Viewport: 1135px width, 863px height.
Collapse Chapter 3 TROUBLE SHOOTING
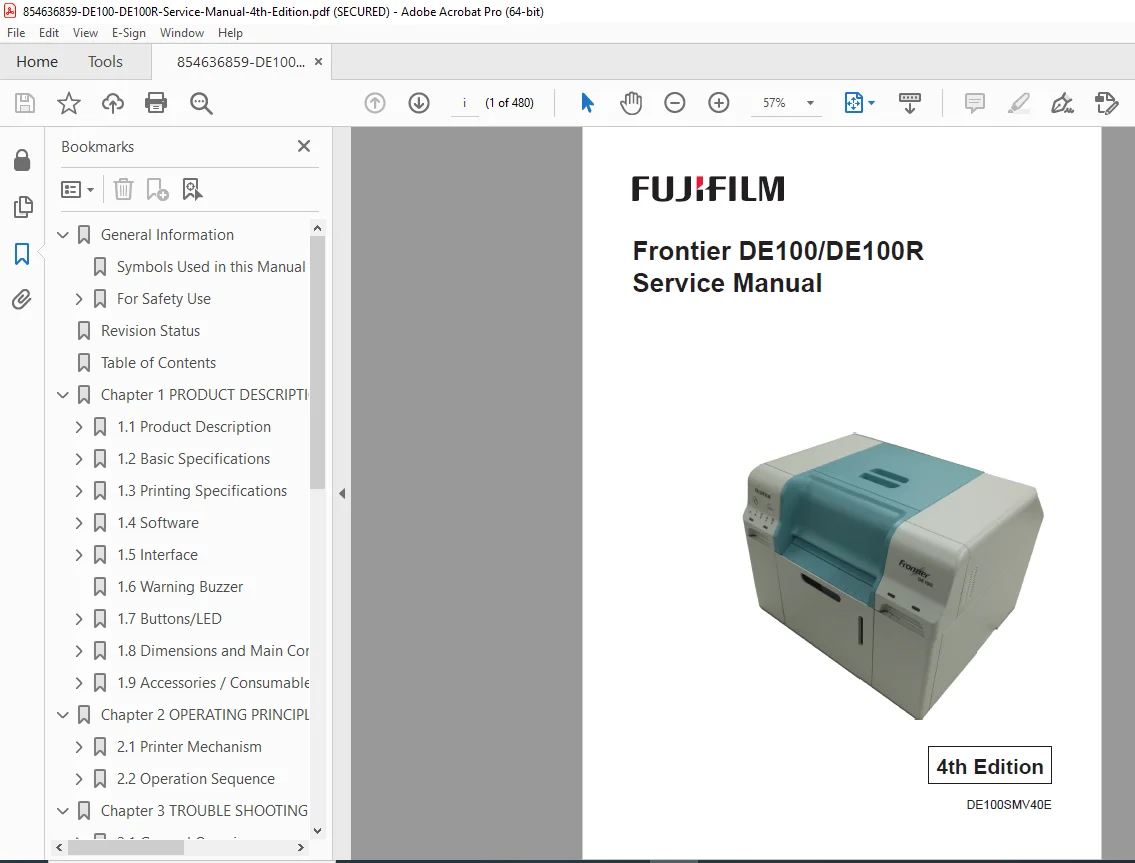pos(63,811)
